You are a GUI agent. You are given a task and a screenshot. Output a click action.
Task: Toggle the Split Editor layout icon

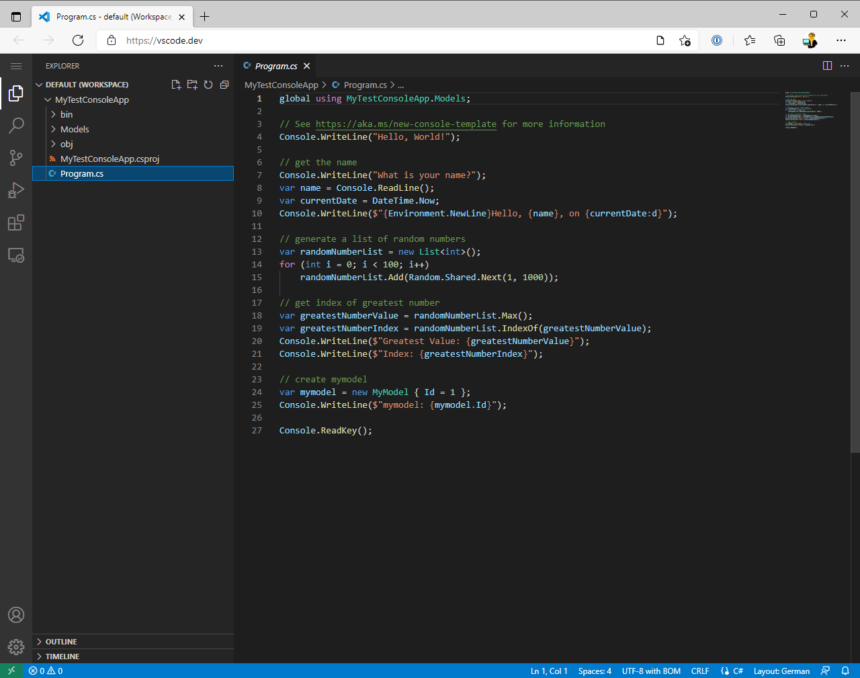[x=826, y=63]
